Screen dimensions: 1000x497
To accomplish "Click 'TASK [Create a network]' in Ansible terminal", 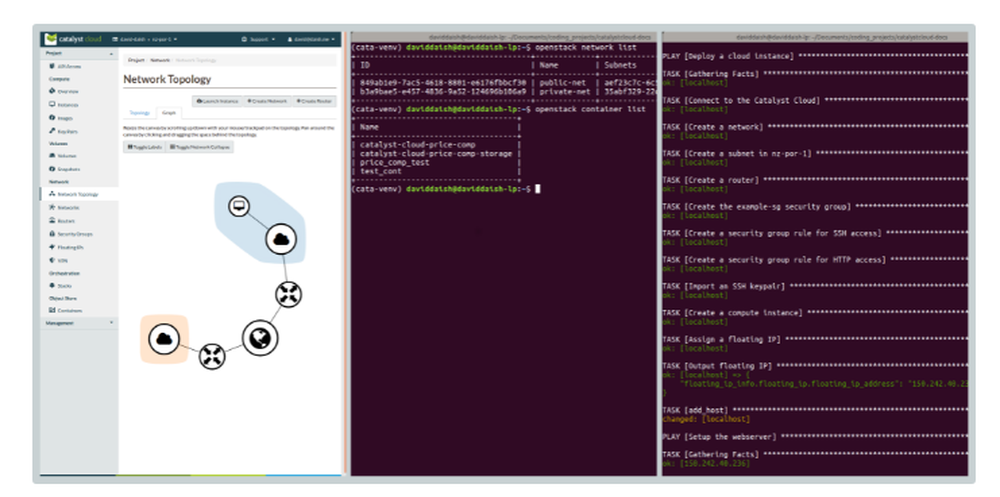I will pos(713,127).
